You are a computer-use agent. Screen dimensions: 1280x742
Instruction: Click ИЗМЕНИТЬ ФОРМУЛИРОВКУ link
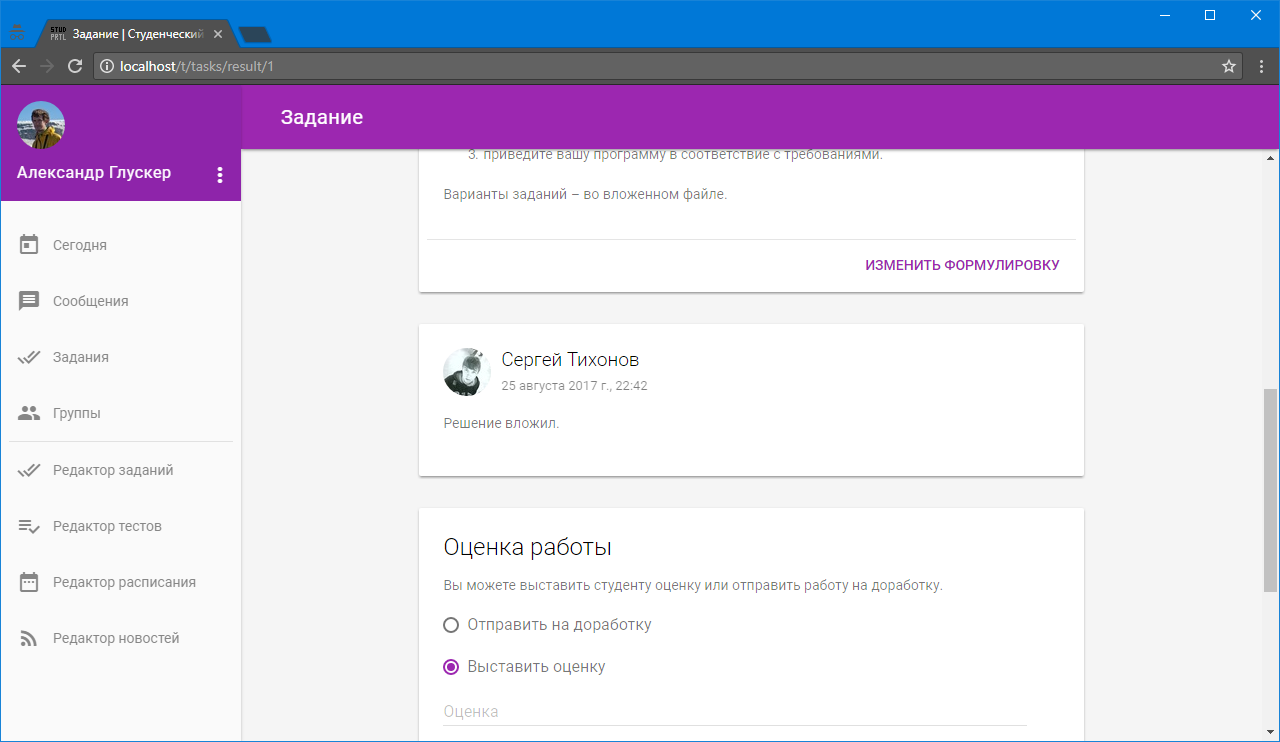point(962,264)
